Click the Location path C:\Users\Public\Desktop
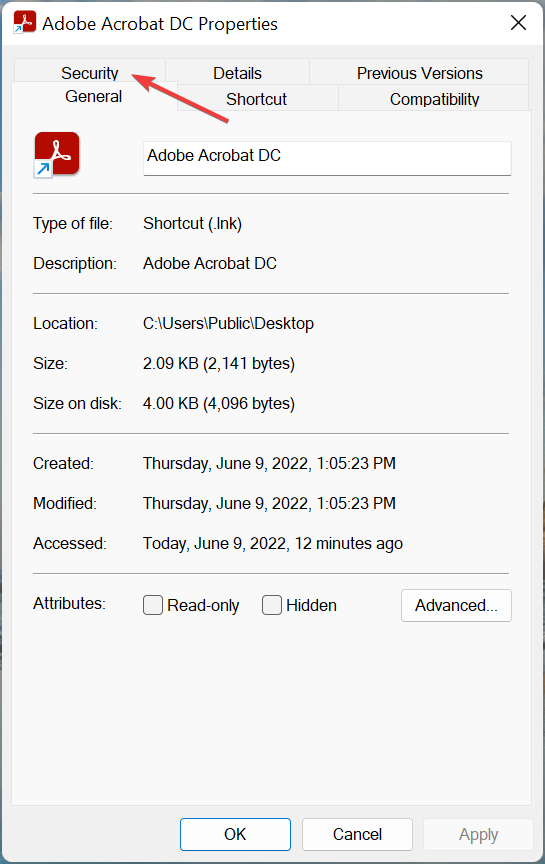 click(228, 323)
